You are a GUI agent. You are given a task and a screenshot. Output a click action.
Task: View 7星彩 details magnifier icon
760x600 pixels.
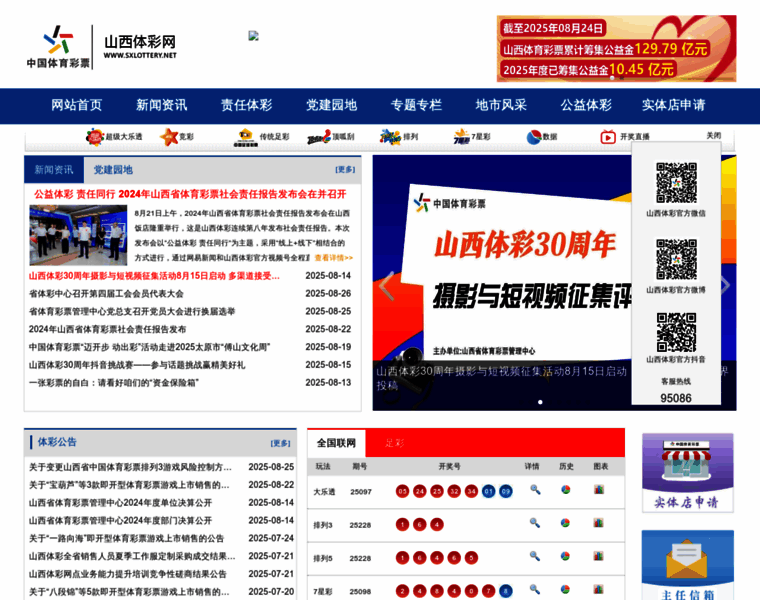(x=535, y=589)
